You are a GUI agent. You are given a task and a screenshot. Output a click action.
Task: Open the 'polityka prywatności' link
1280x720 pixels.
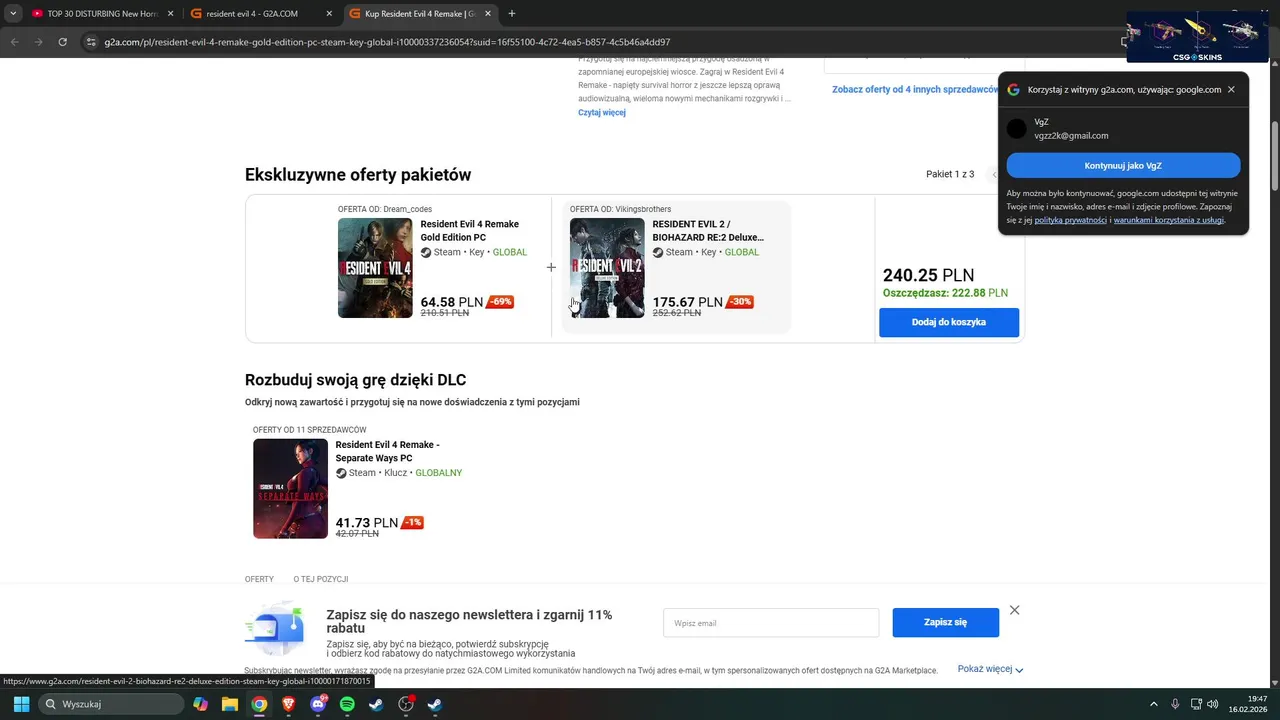tap(1070, 220)
